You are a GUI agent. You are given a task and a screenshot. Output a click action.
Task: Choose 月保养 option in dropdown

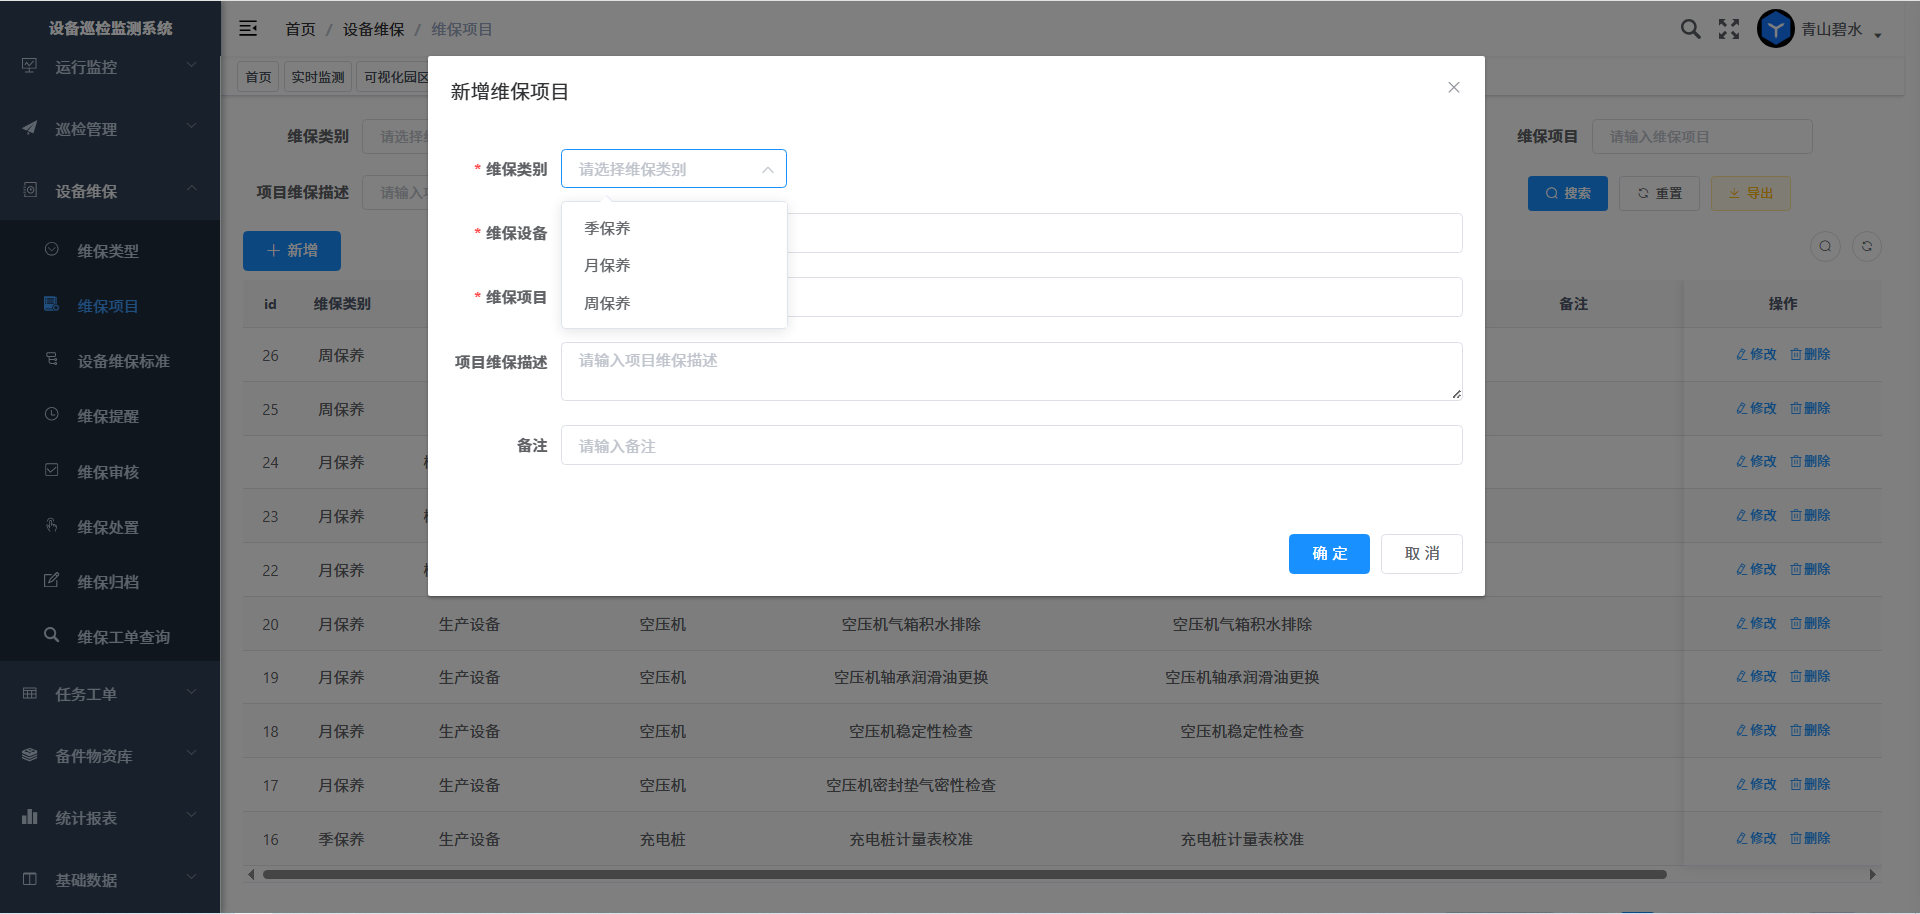[x=607, y=266]
